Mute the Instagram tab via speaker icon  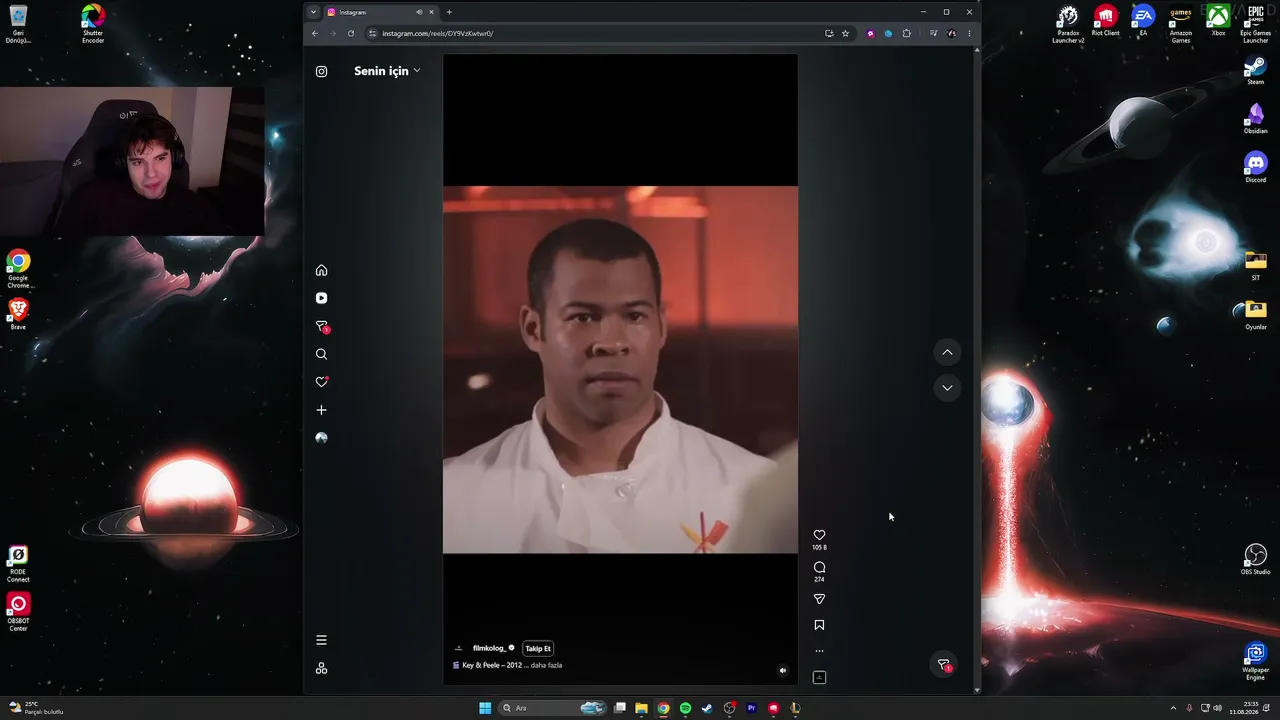419,12
